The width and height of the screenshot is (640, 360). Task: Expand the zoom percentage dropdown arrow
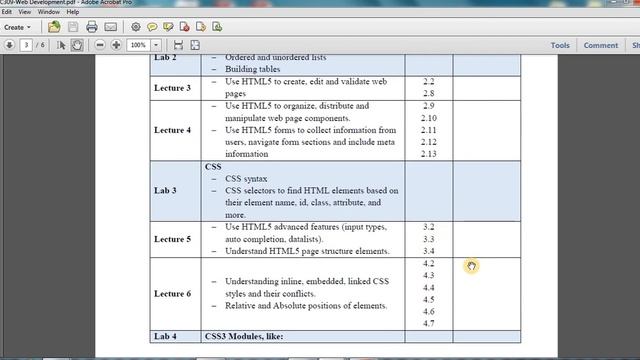pyautogui.click(x=156, y=45)
